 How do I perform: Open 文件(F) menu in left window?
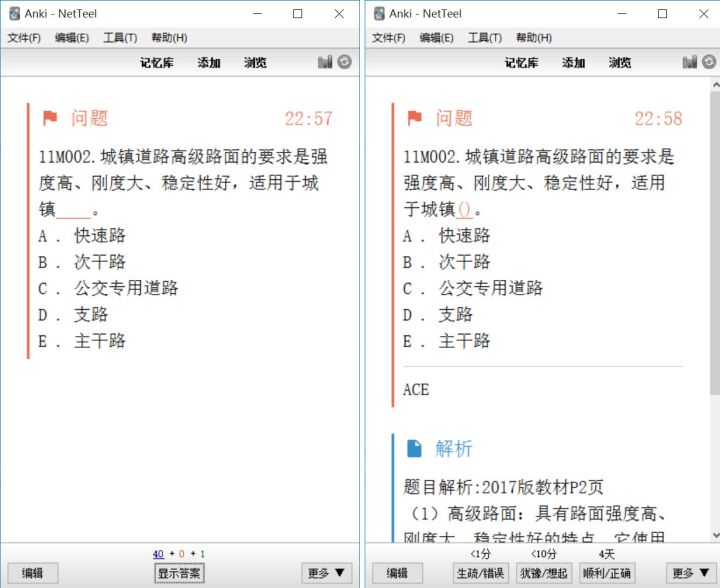pos(24,38)
